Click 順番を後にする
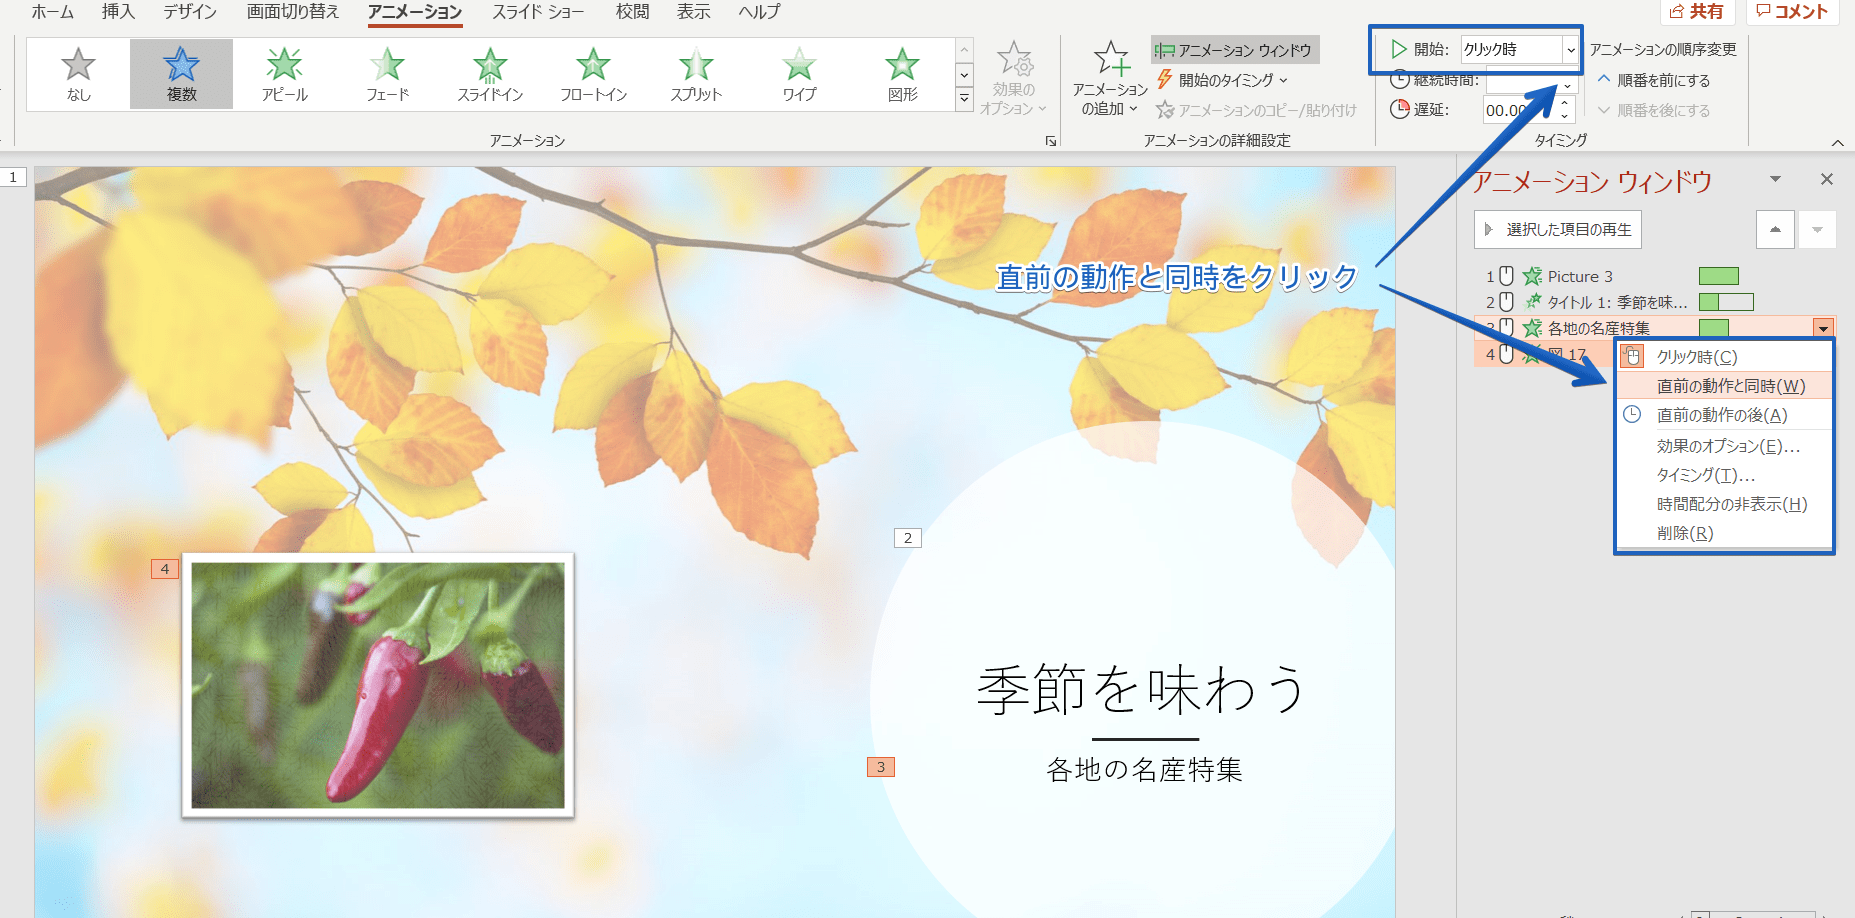The width and height of the screenshot is (1855, 918). pyautogui.click(x=1654, y=110)
